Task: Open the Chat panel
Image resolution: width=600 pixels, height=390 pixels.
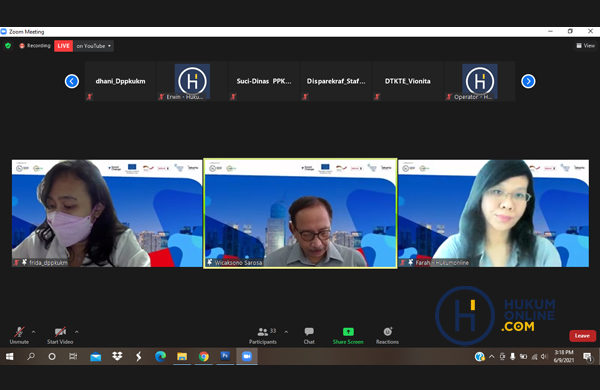Action: 309,335
